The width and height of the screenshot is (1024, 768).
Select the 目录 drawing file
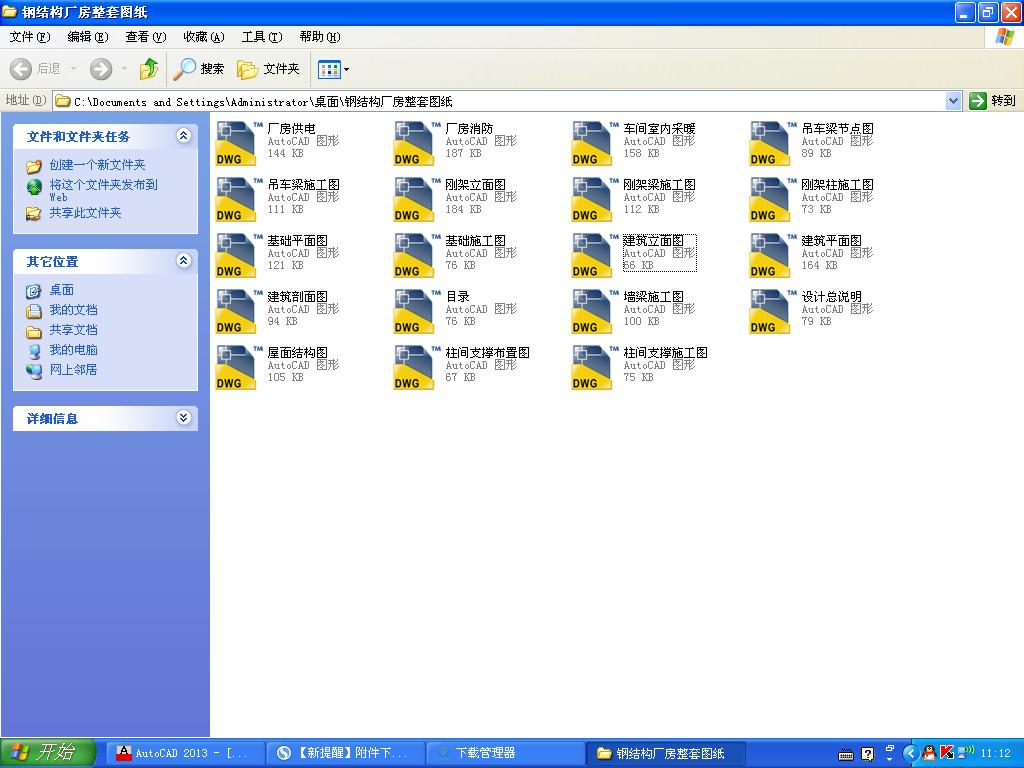pyautogui.click(x=412, y=311)
